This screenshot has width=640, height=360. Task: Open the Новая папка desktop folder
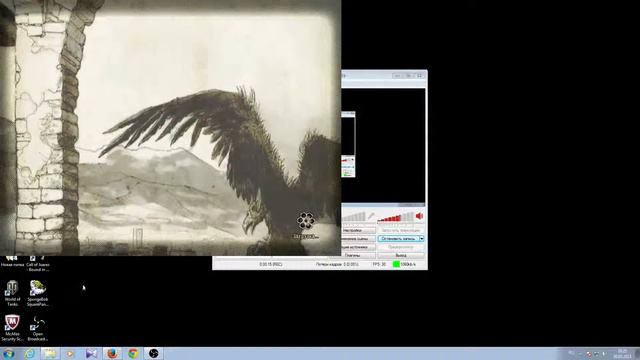coord(12,261)
